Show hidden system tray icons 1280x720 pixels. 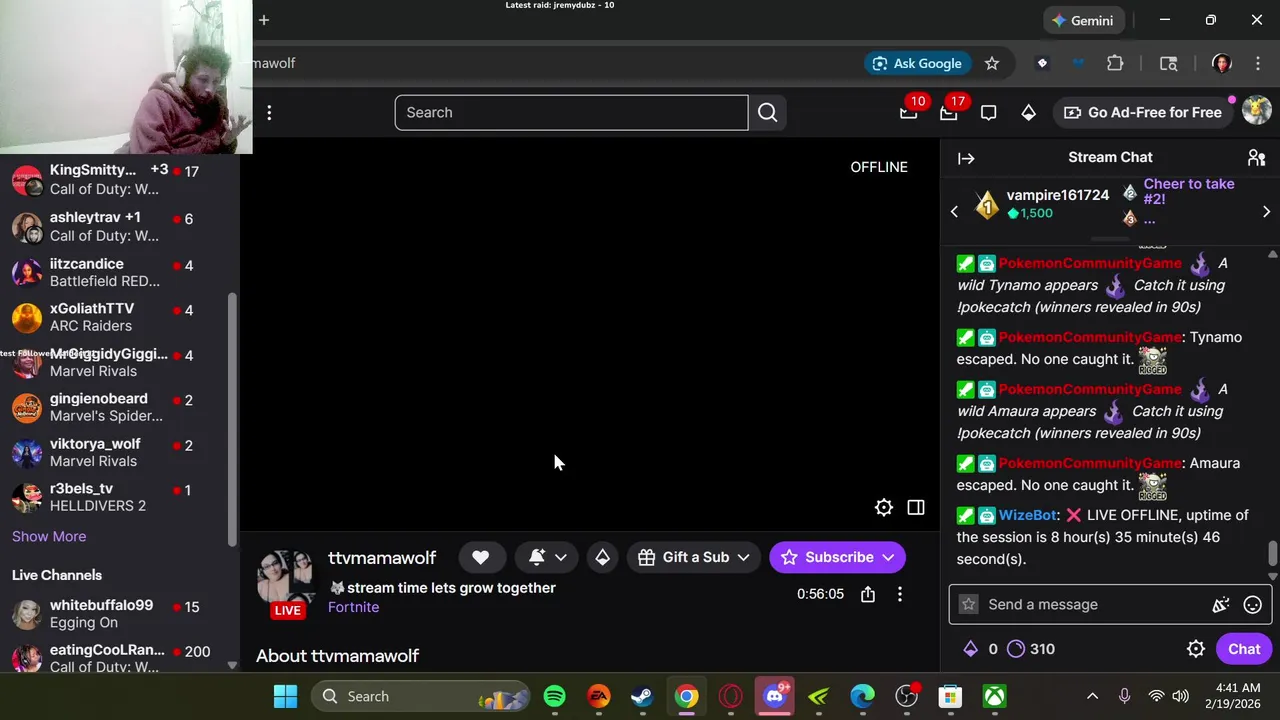coord(1092,696)
